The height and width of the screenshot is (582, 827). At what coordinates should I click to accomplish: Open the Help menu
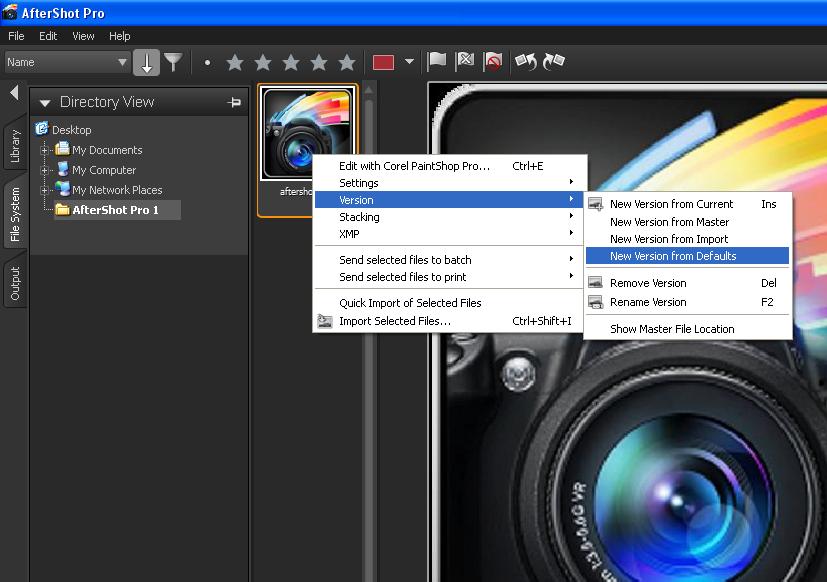point(120,36)
